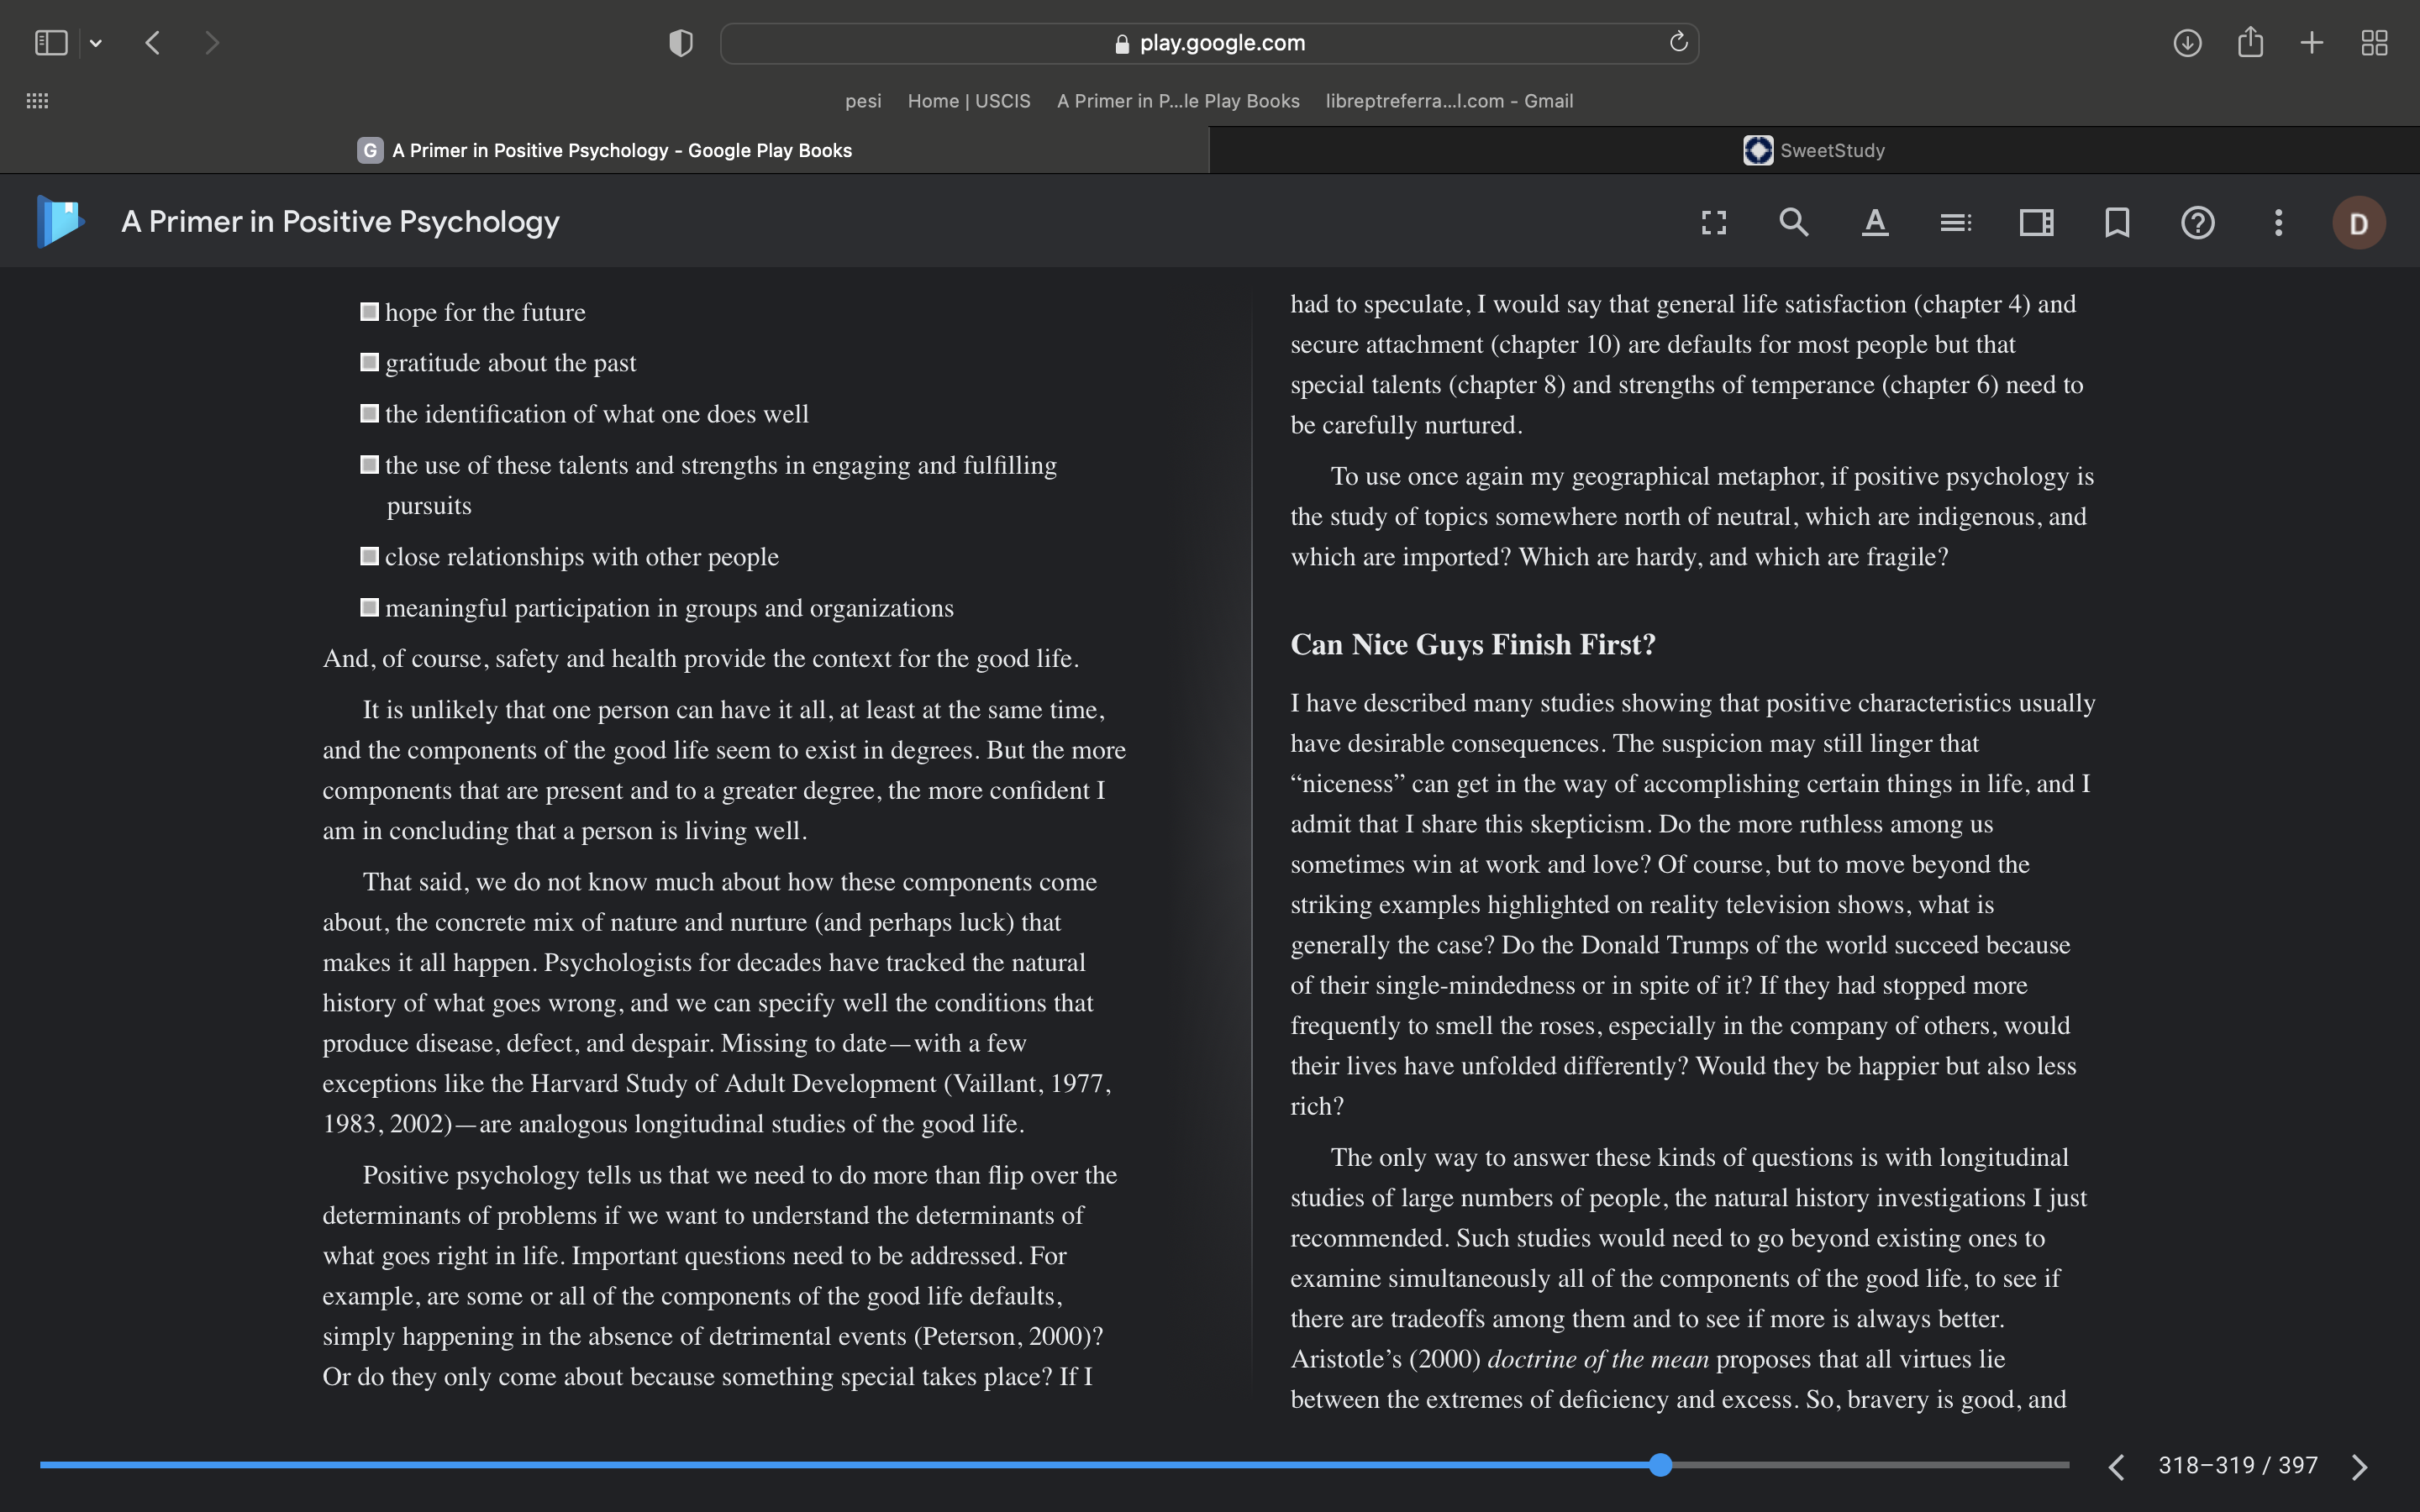Click the Google Play Books logo
Viewport: 2420px width, 1512px height.
tap(60, 221)
